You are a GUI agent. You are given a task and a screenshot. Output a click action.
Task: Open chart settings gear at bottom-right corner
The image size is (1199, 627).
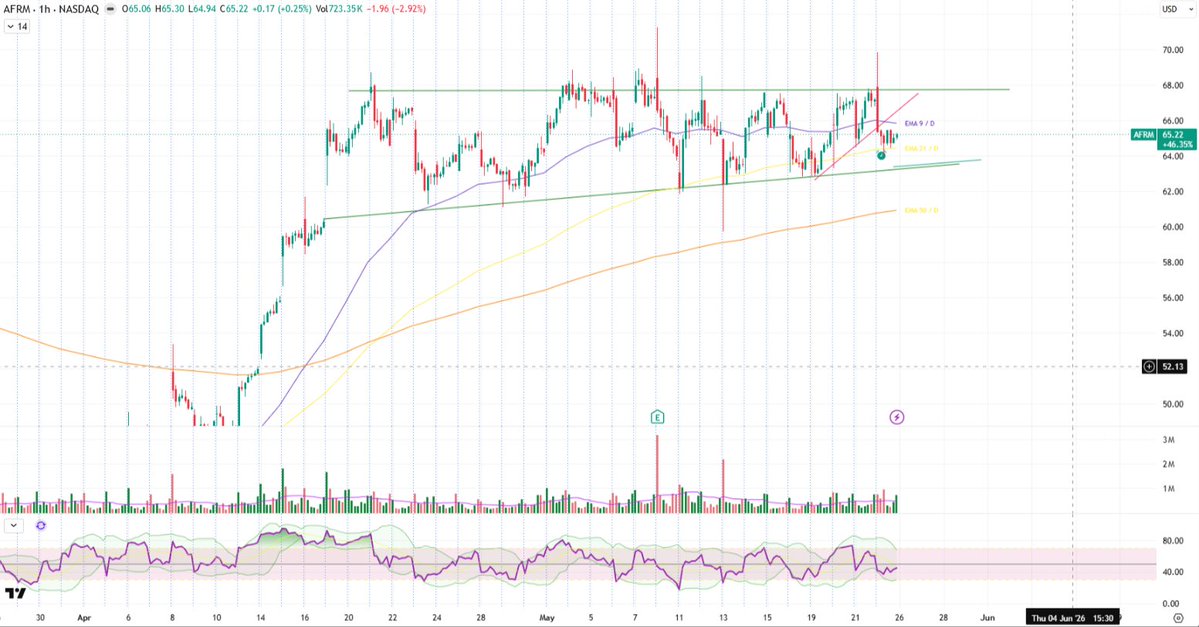pos(1178,618)
